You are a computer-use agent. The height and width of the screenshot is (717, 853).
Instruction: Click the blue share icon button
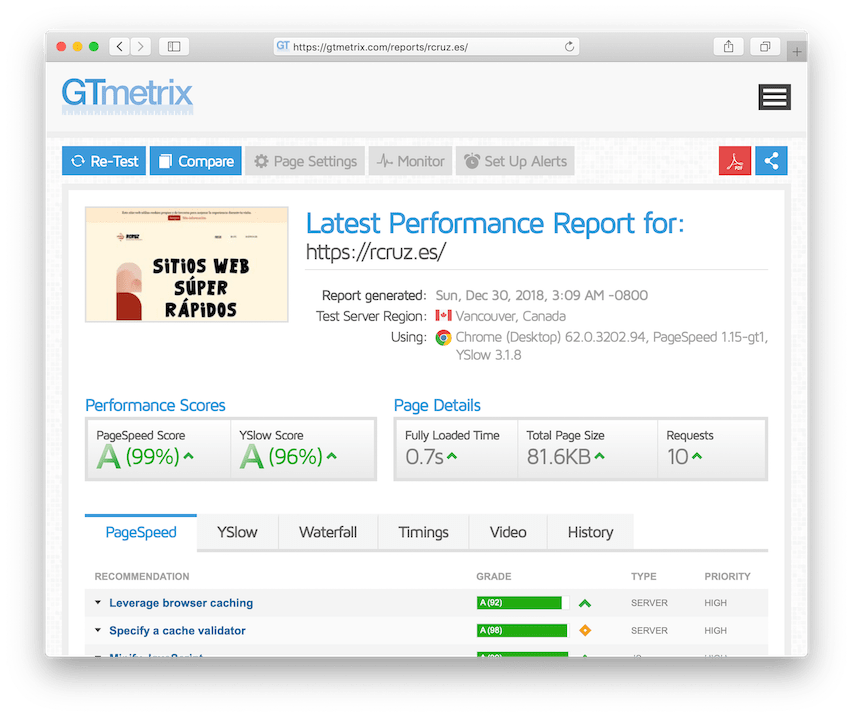(771, 160)
